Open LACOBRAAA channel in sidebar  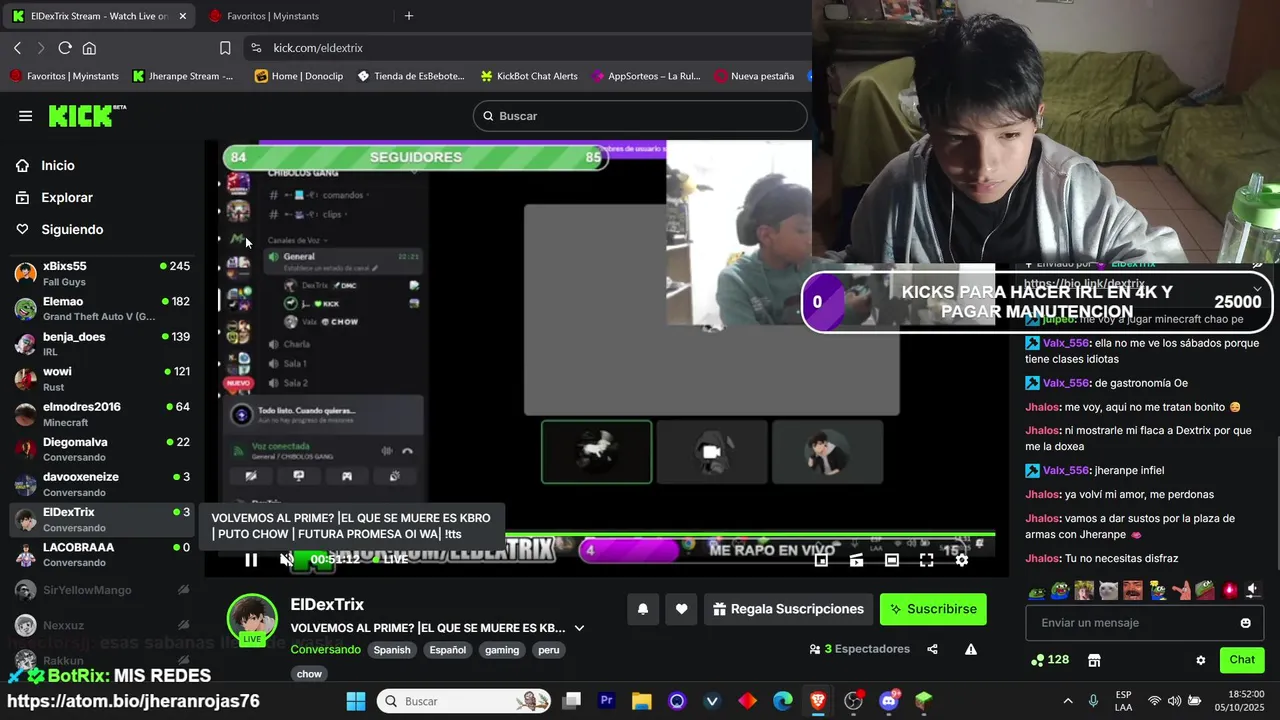[101, 554]
